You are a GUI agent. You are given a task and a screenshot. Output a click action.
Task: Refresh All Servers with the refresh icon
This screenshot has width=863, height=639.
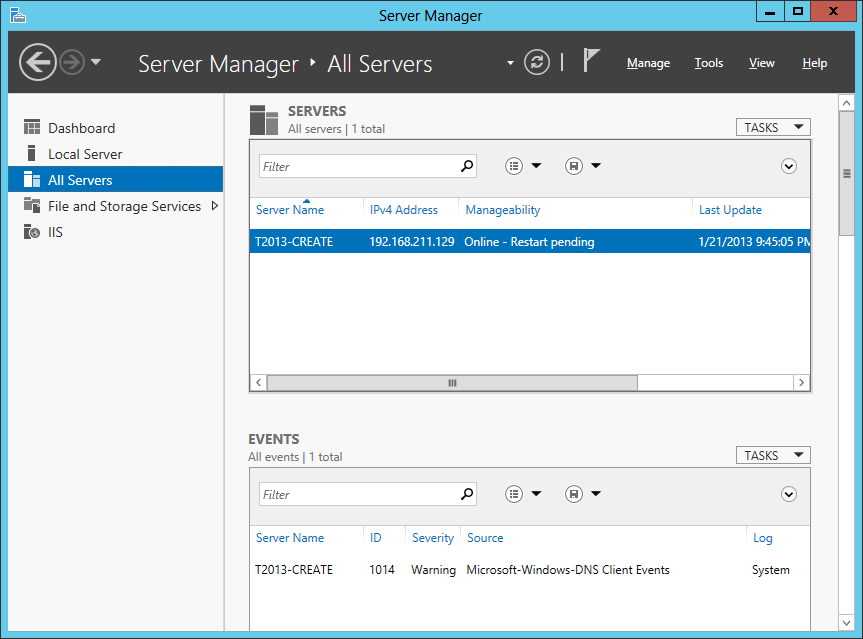tap(537, 62)
